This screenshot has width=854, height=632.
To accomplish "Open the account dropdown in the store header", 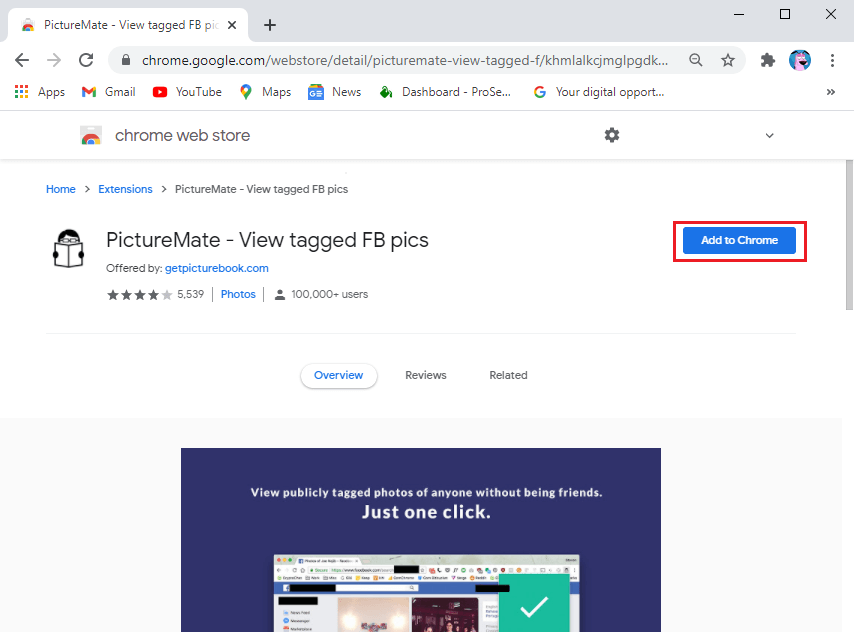I will [769, 135].
